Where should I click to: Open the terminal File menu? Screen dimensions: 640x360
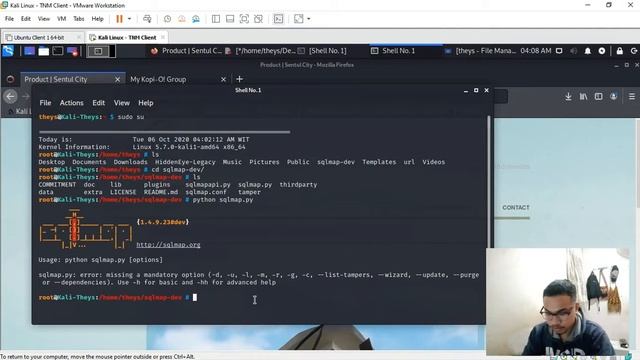[45, 103]
